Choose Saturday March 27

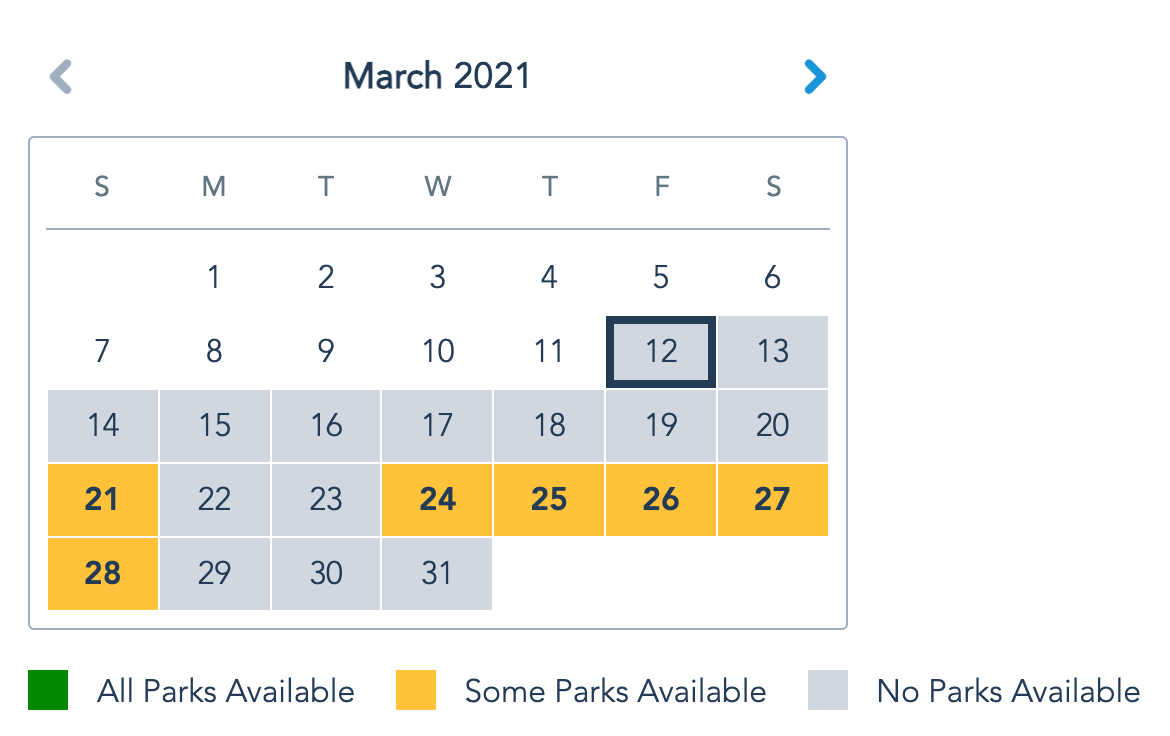[773, 499]
